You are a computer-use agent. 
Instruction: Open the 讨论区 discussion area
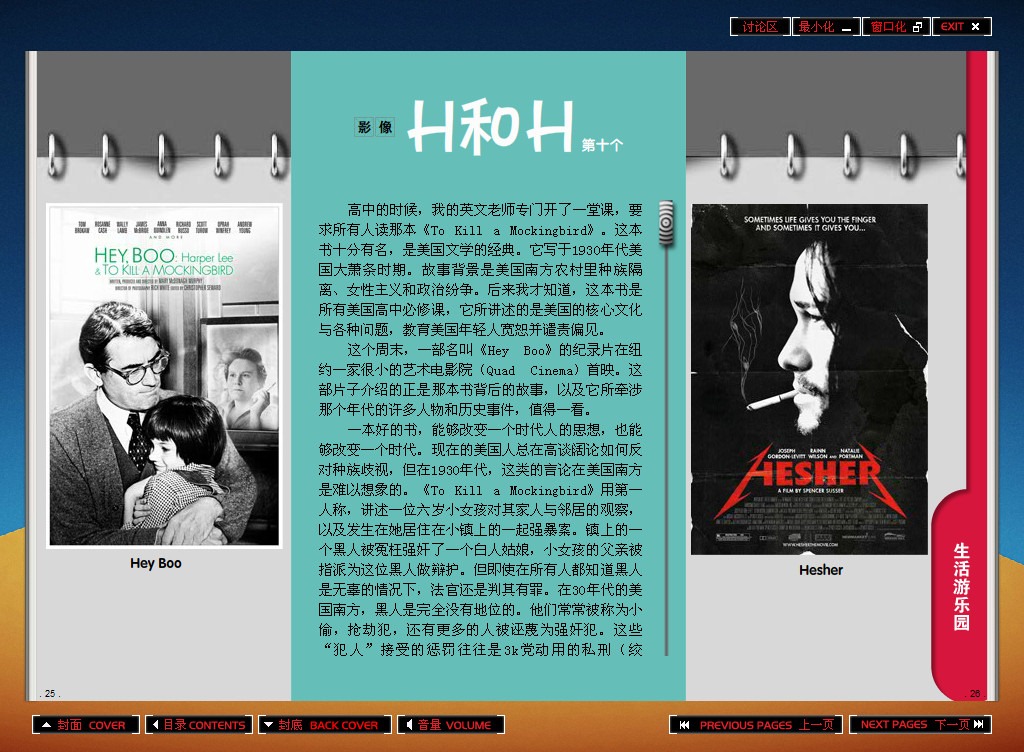pyautogui.click(x=760, y=27)
